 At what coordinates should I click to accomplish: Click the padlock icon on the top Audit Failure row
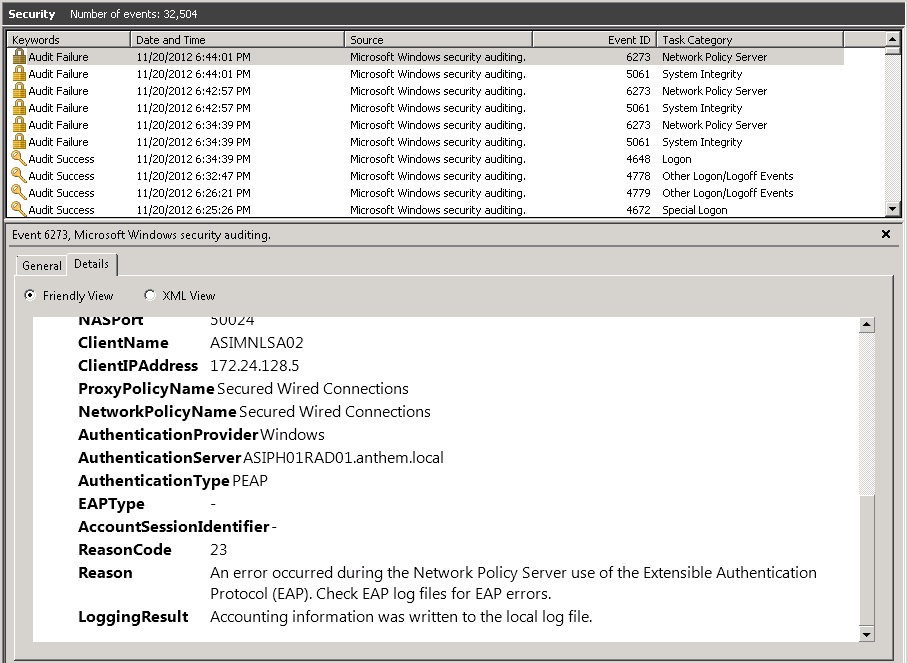[x=19, y=56]
